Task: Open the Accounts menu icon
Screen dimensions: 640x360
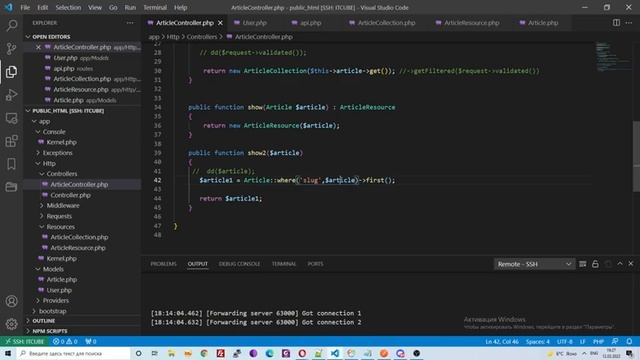Action: pos(11,301)
